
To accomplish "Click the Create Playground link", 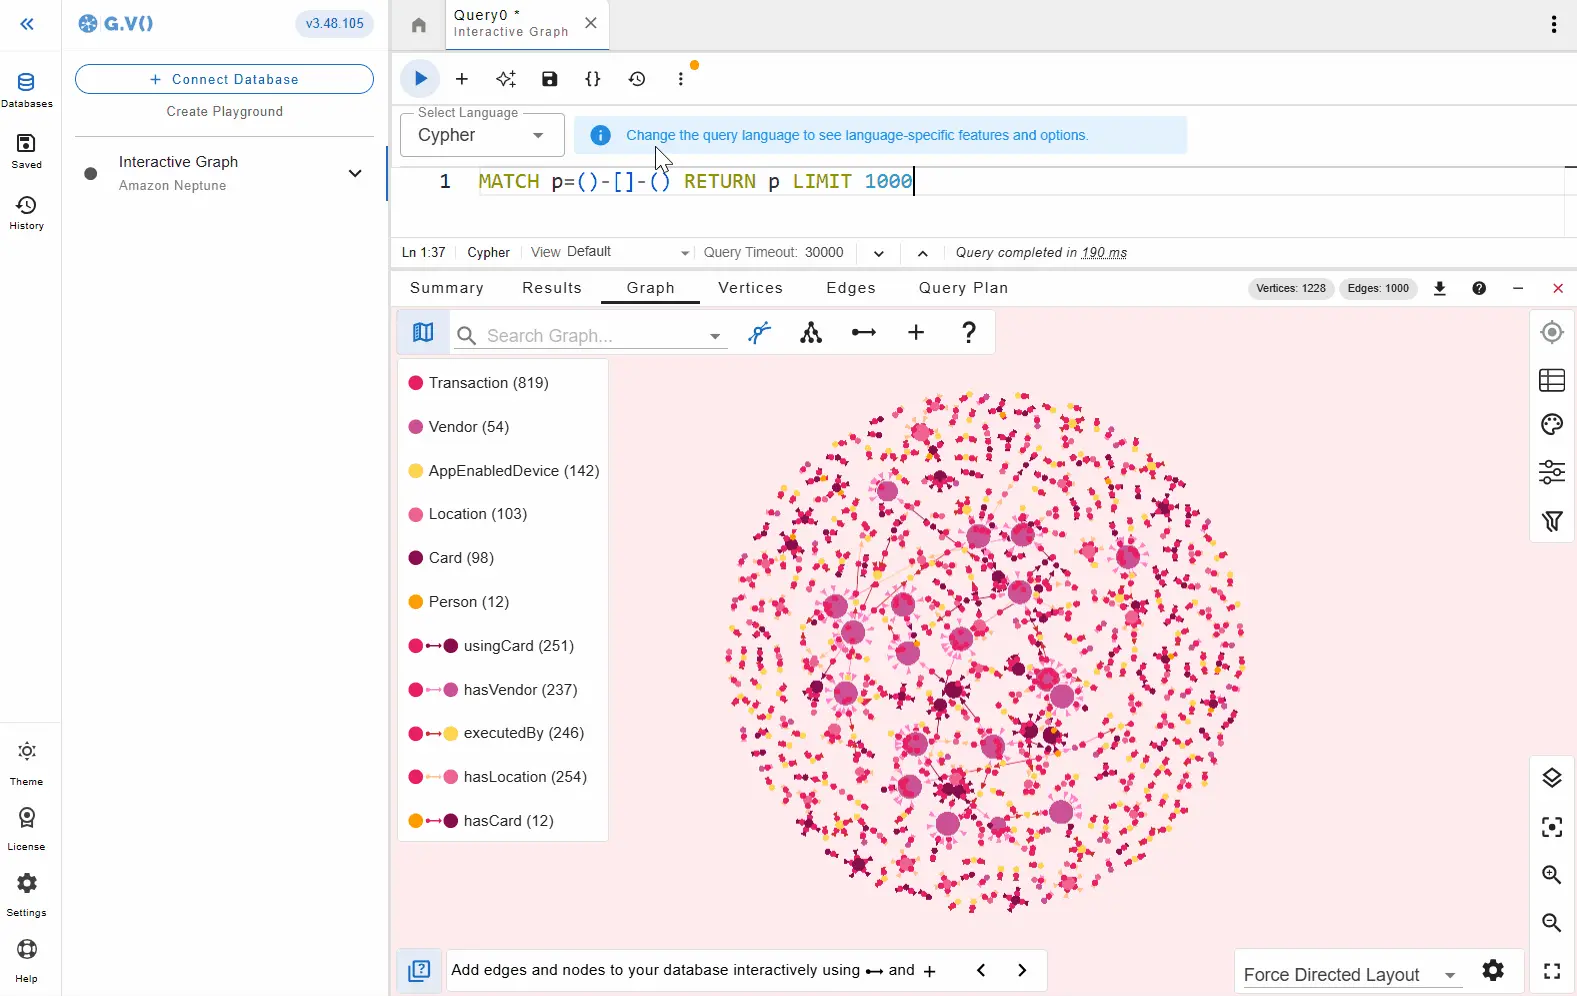I will [224, 112].
